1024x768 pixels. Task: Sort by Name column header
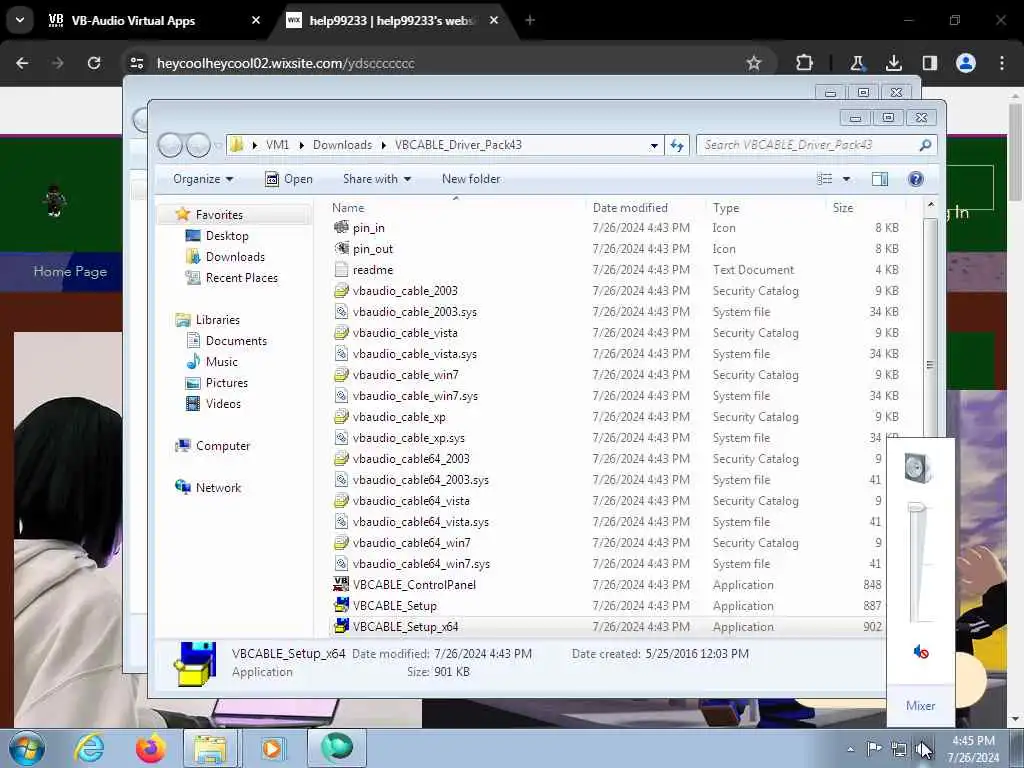[347, 208]
